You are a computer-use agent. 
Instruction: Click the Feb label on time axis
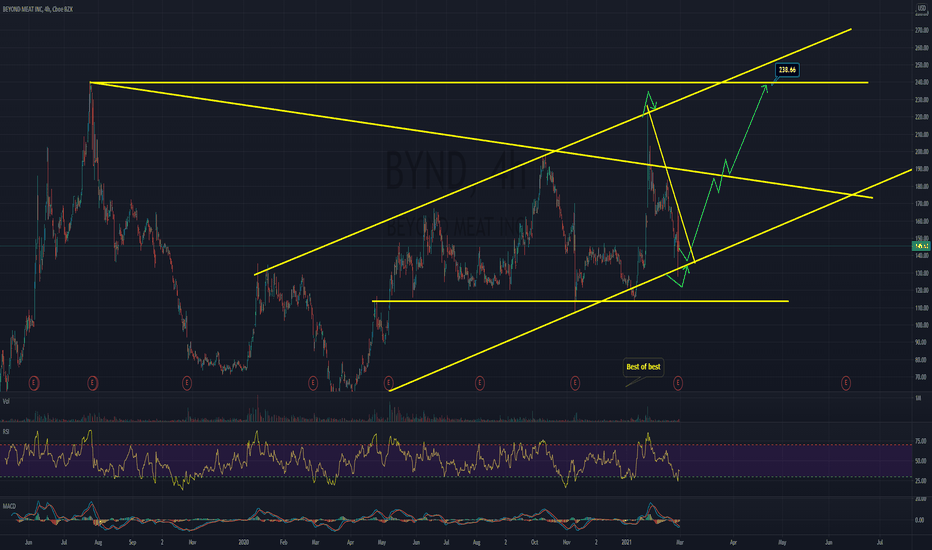[x=284, y=542]
